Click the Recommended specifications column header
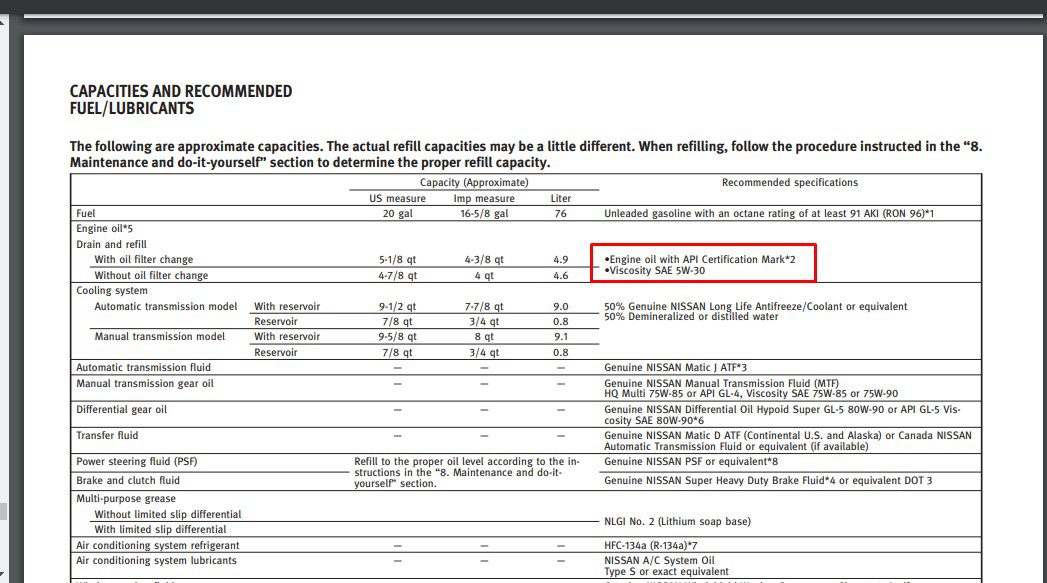Viewport: 1047px width, 583px height. click(789, 183)
